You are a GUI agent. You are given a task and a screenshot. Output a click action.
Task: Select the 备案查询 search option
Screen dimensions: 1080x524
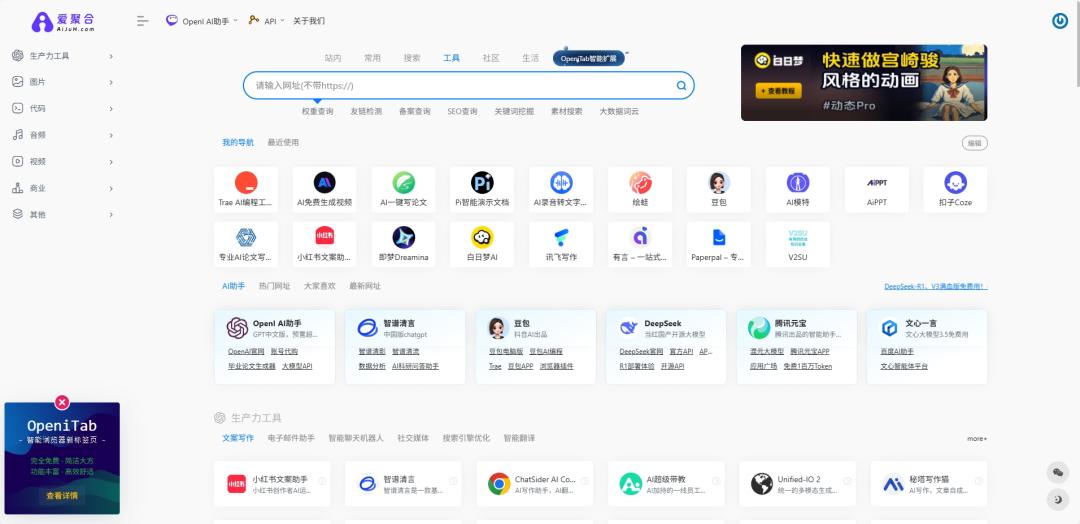tap(415, 111)
